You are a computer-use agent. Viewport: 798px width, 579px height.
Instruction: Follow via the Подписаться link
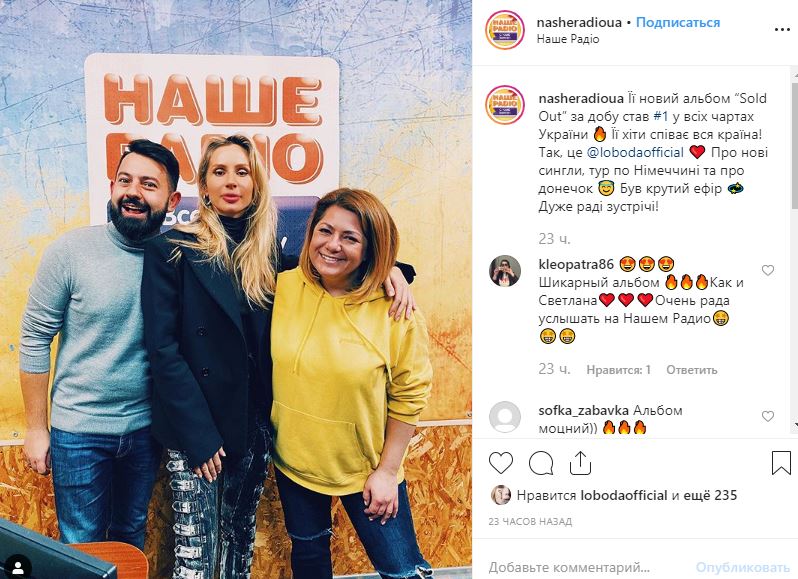(x=678, y=22)
